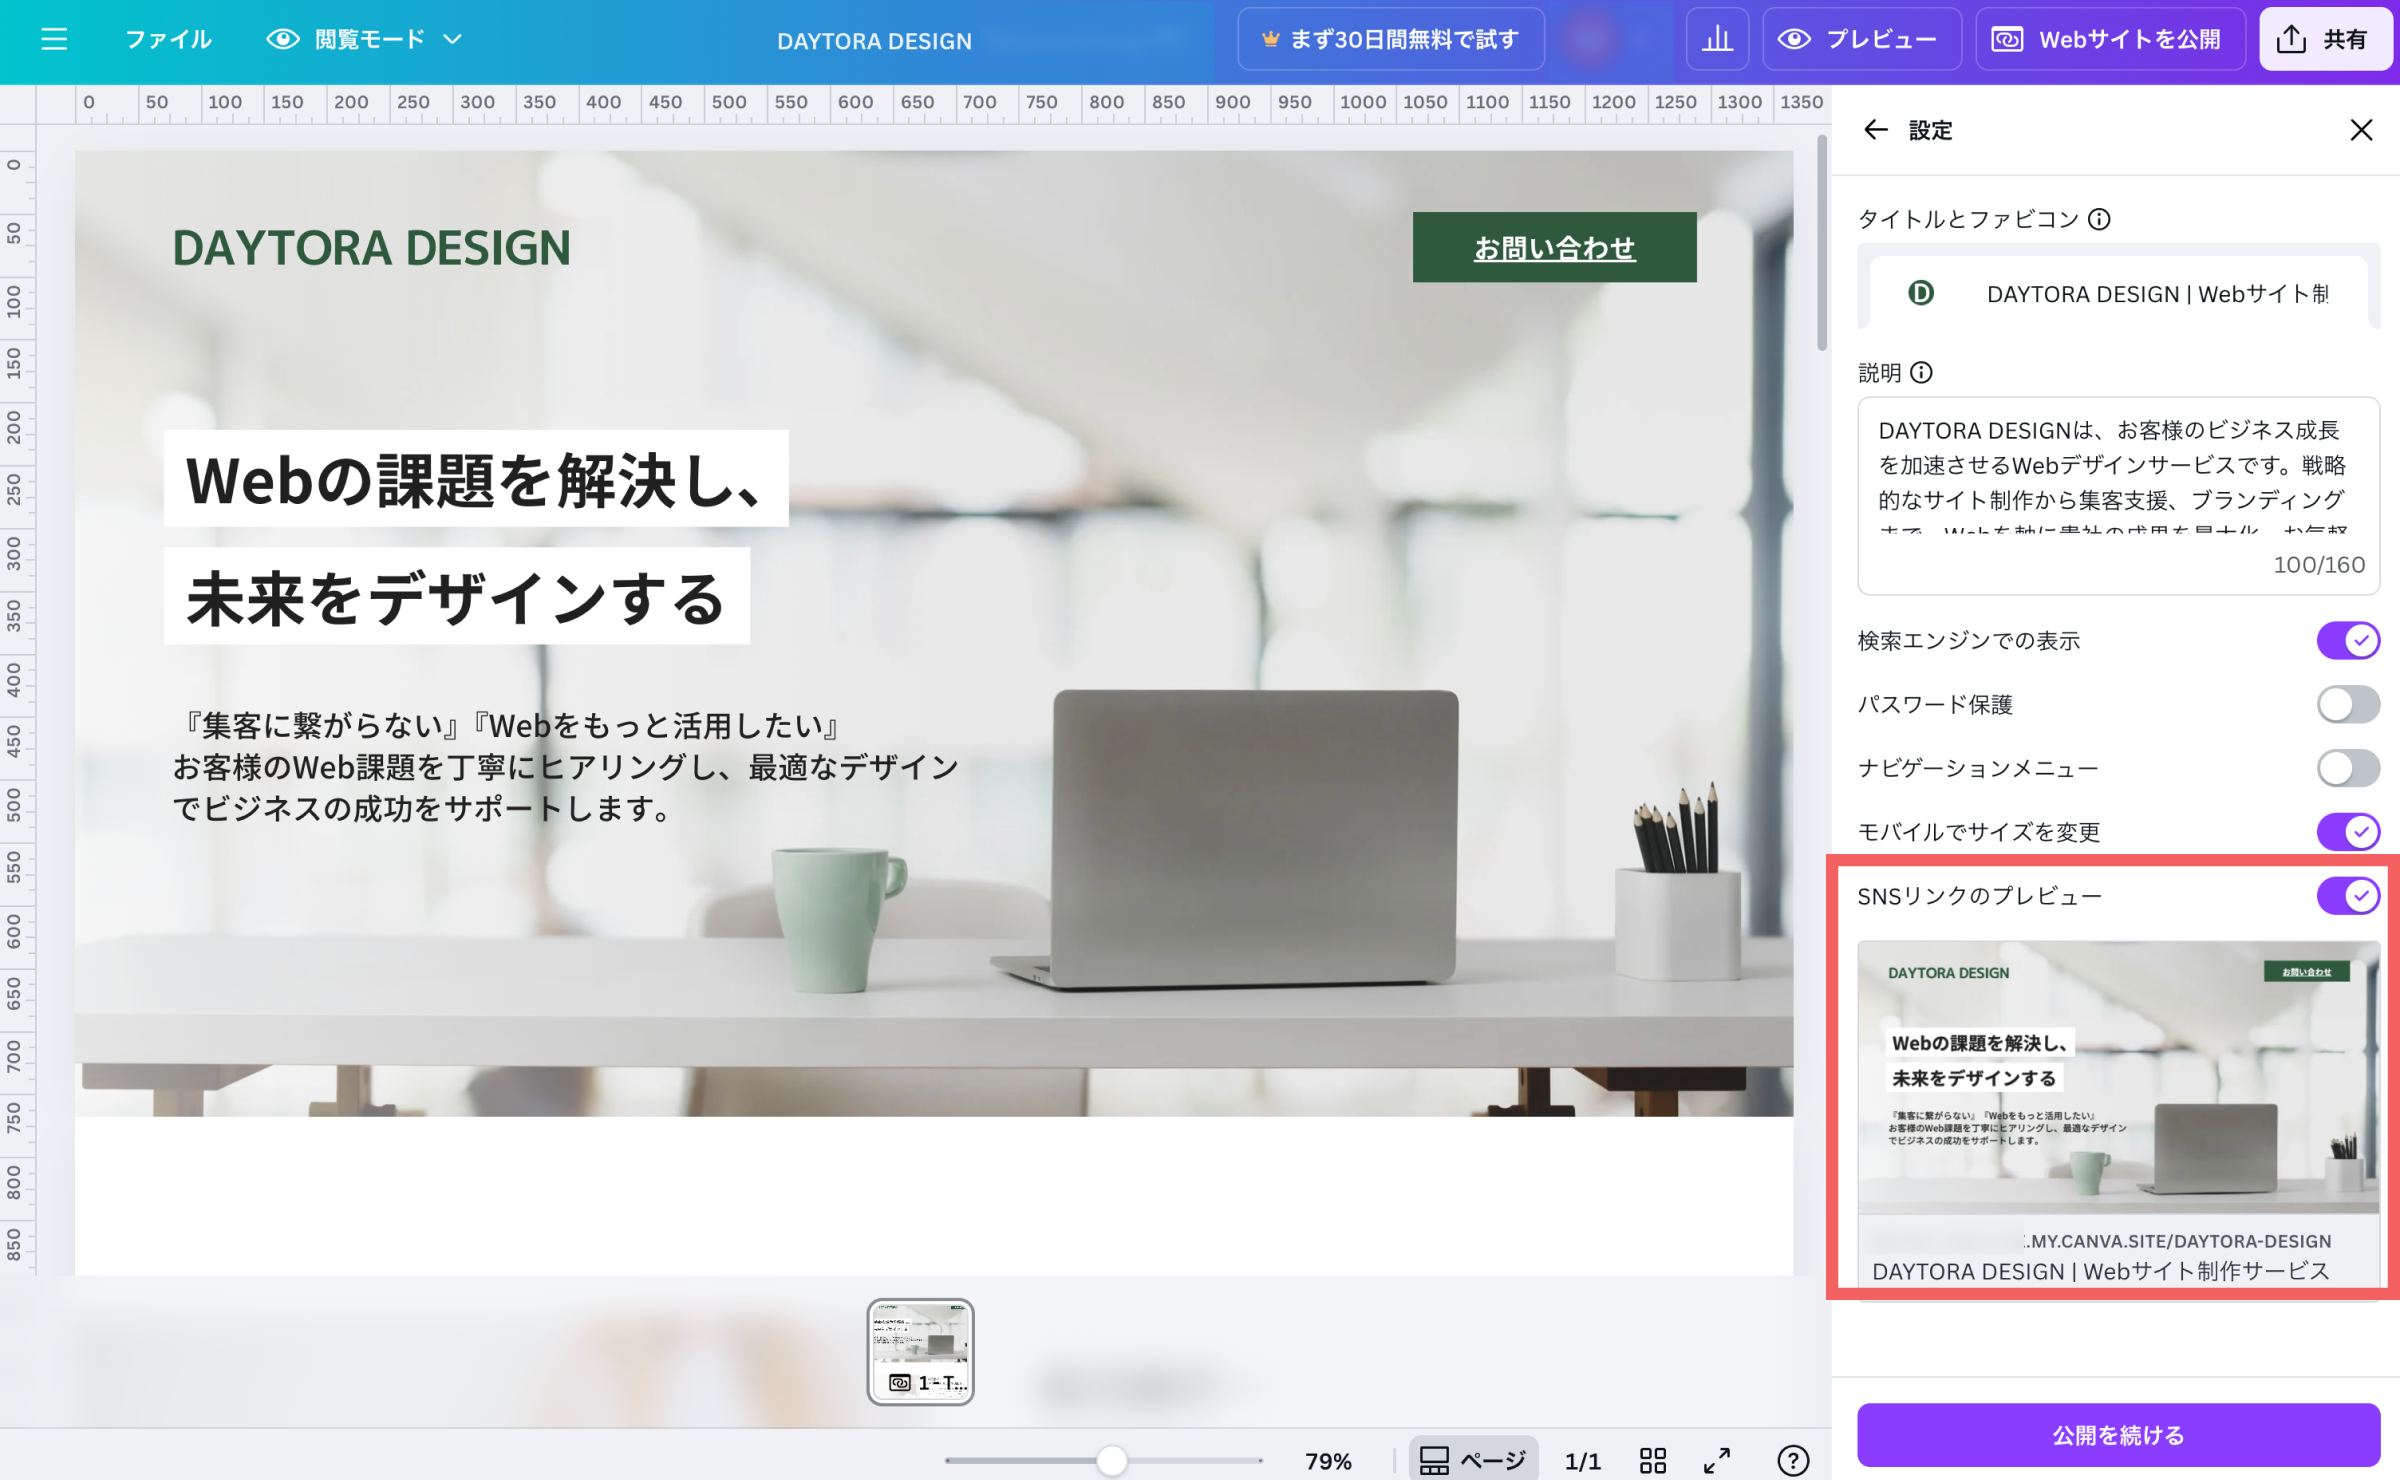Select the page 1 thumbnail
Image resolution: width=2400 pixels, height=1480 pixels.
tap(920, 1352)
